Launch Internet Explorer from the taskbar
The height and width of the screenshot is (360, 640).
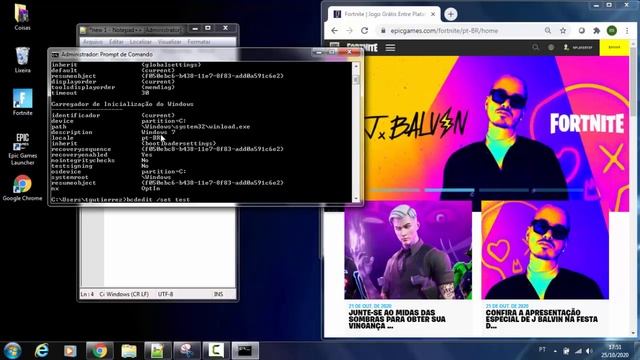pyautogui.click(x=42, y=351)
